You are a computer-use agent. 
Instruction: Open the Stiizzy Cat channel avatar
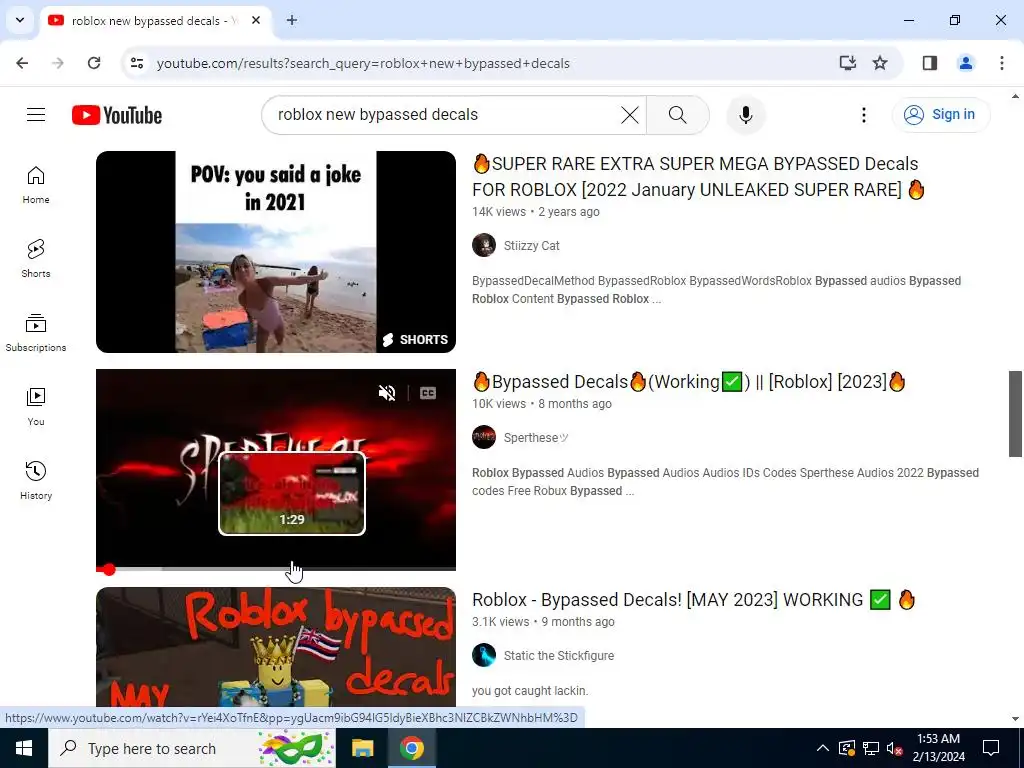coord(484,246)
